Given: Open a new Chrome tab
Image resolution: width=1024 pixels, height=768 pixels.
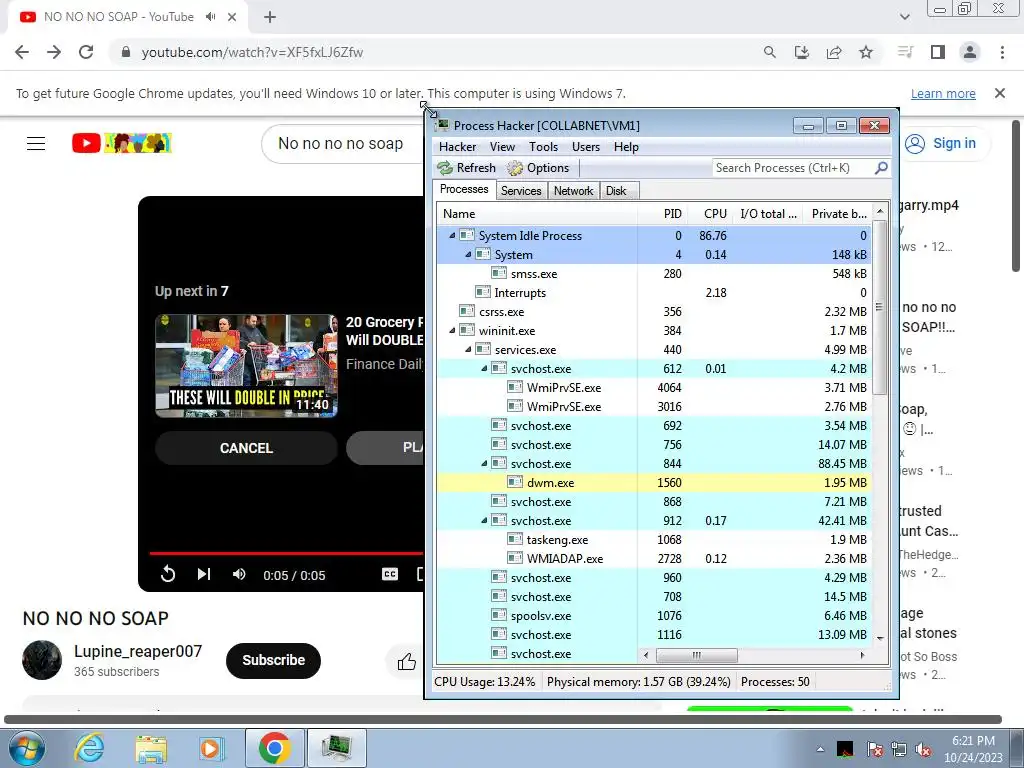Looking at the screenshot, I should point(270,17).
